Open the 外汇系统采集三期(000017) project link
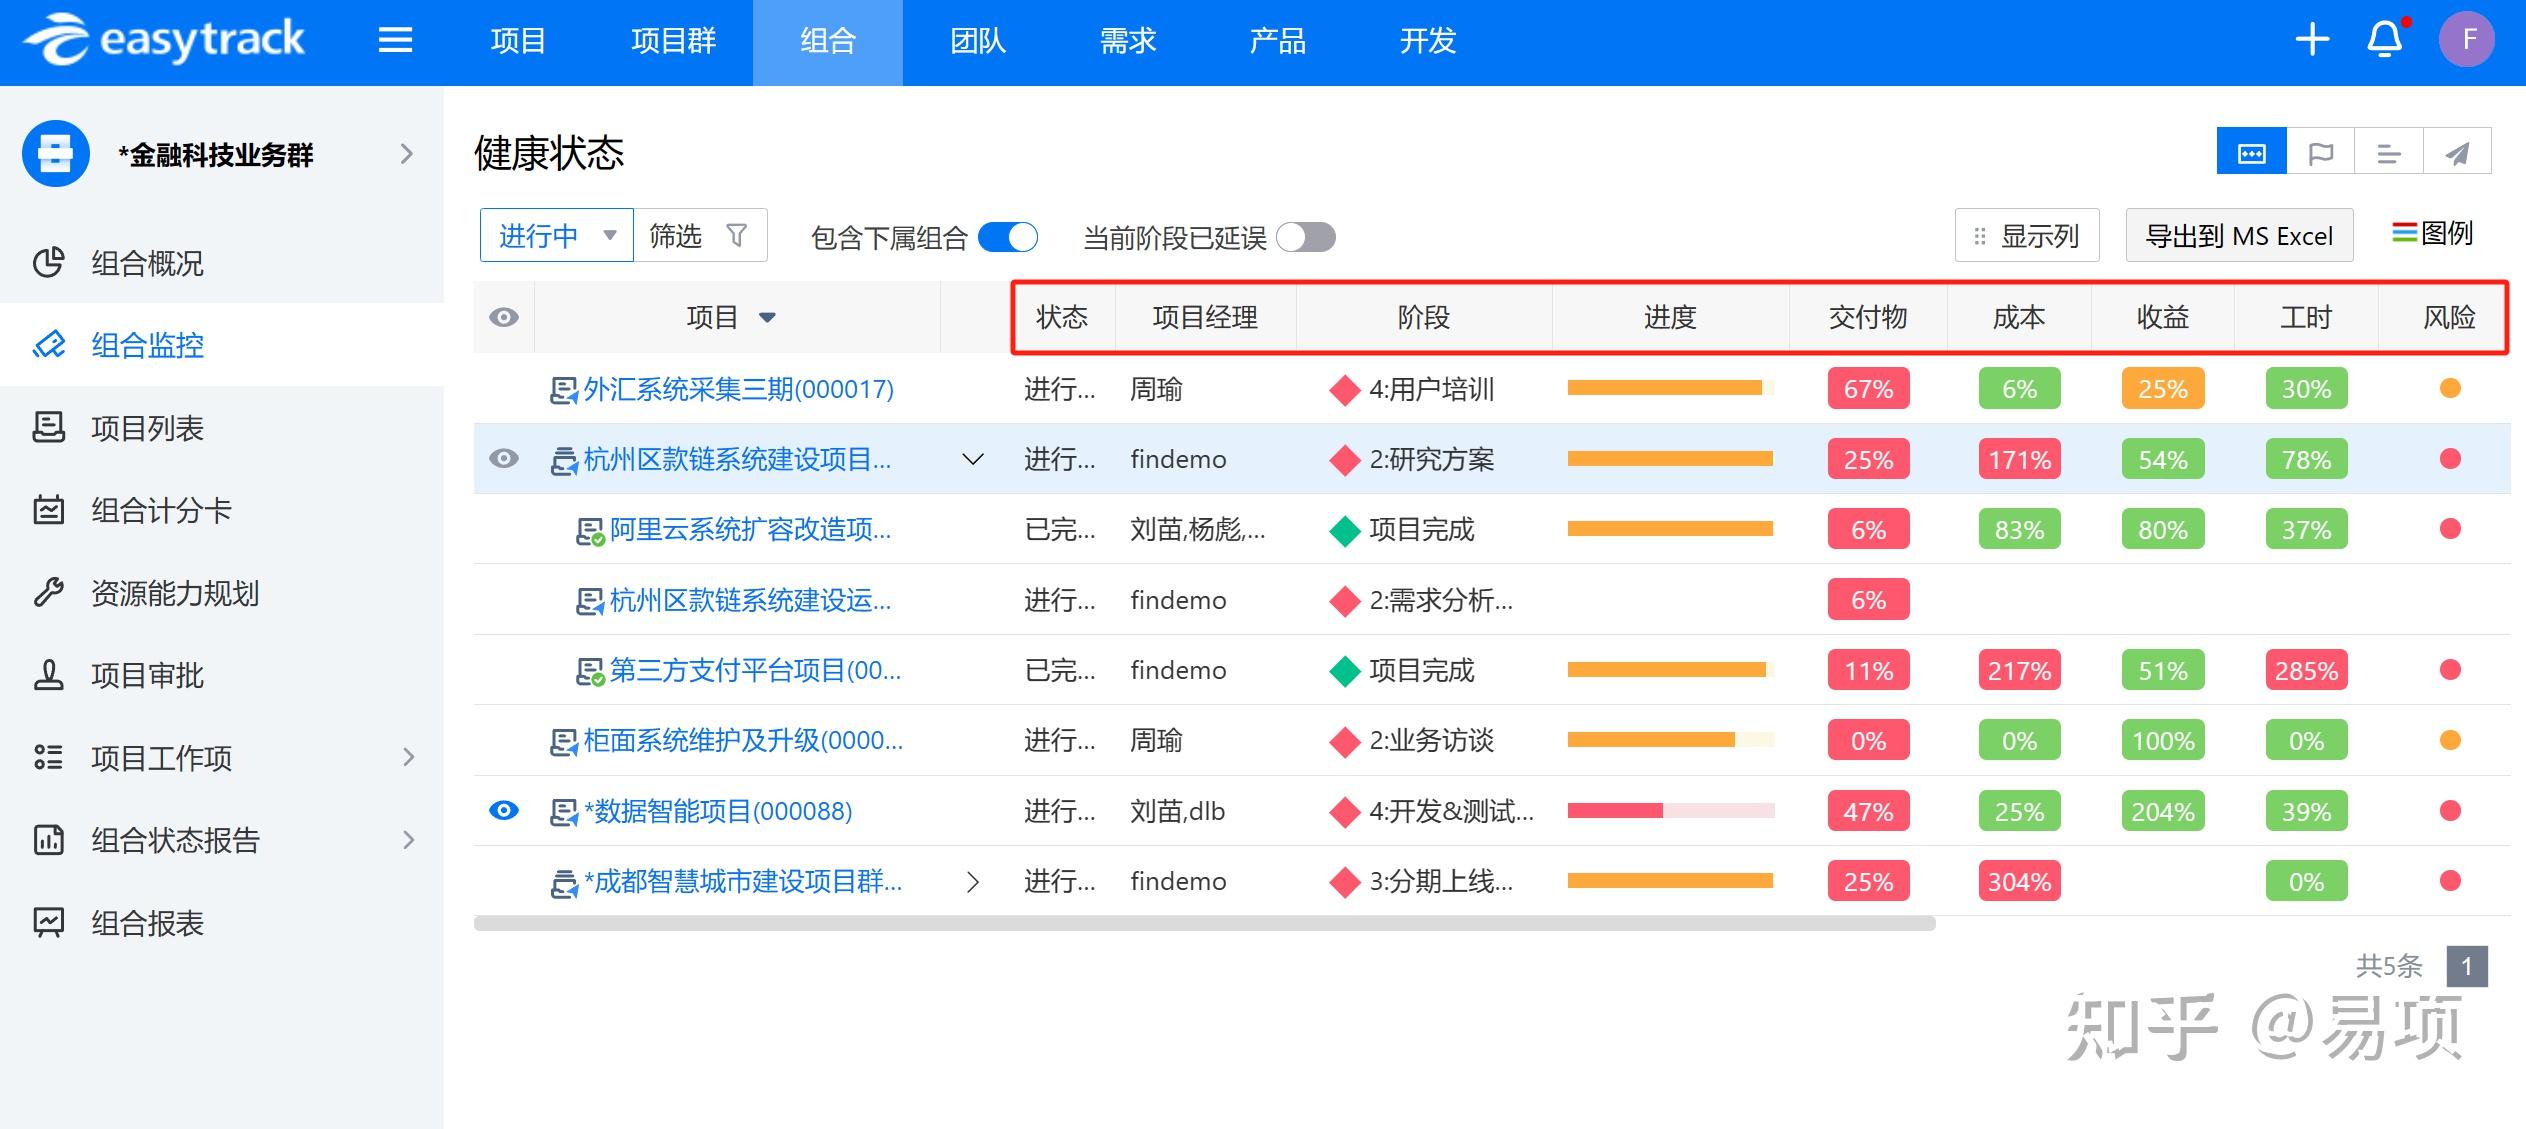 738,389
